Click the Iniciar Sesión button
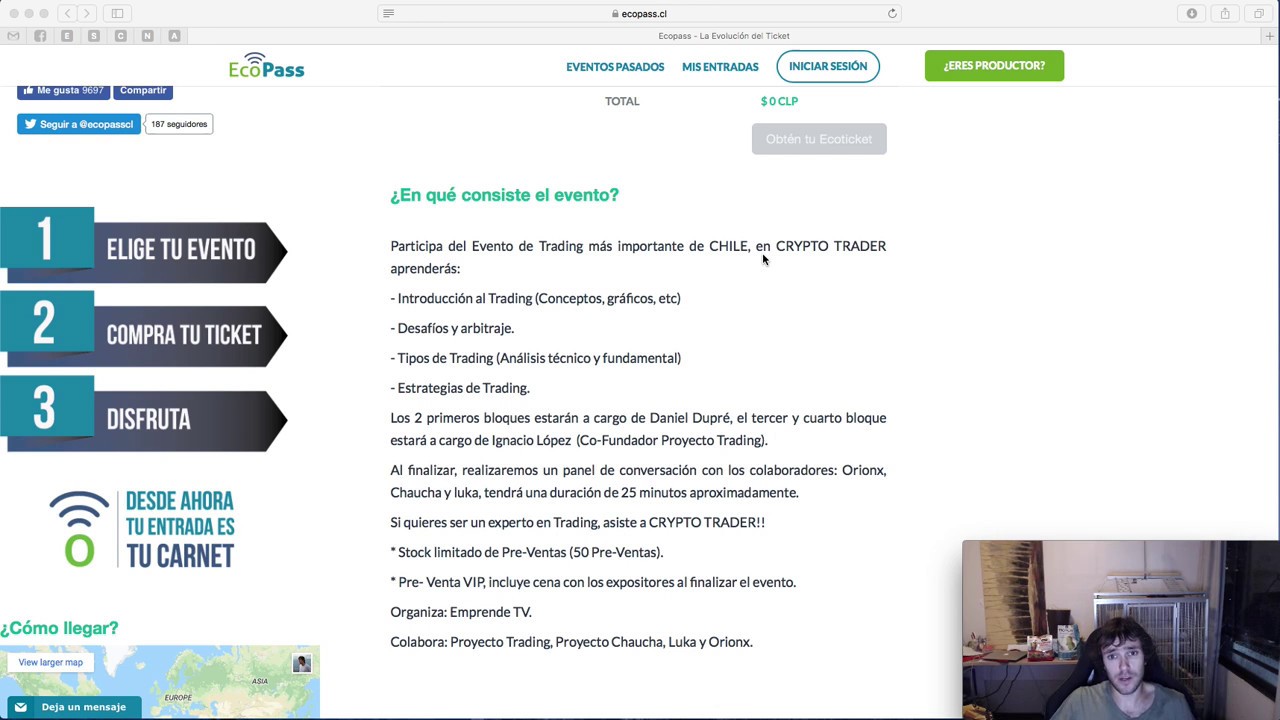 click(x=828, y=66)
